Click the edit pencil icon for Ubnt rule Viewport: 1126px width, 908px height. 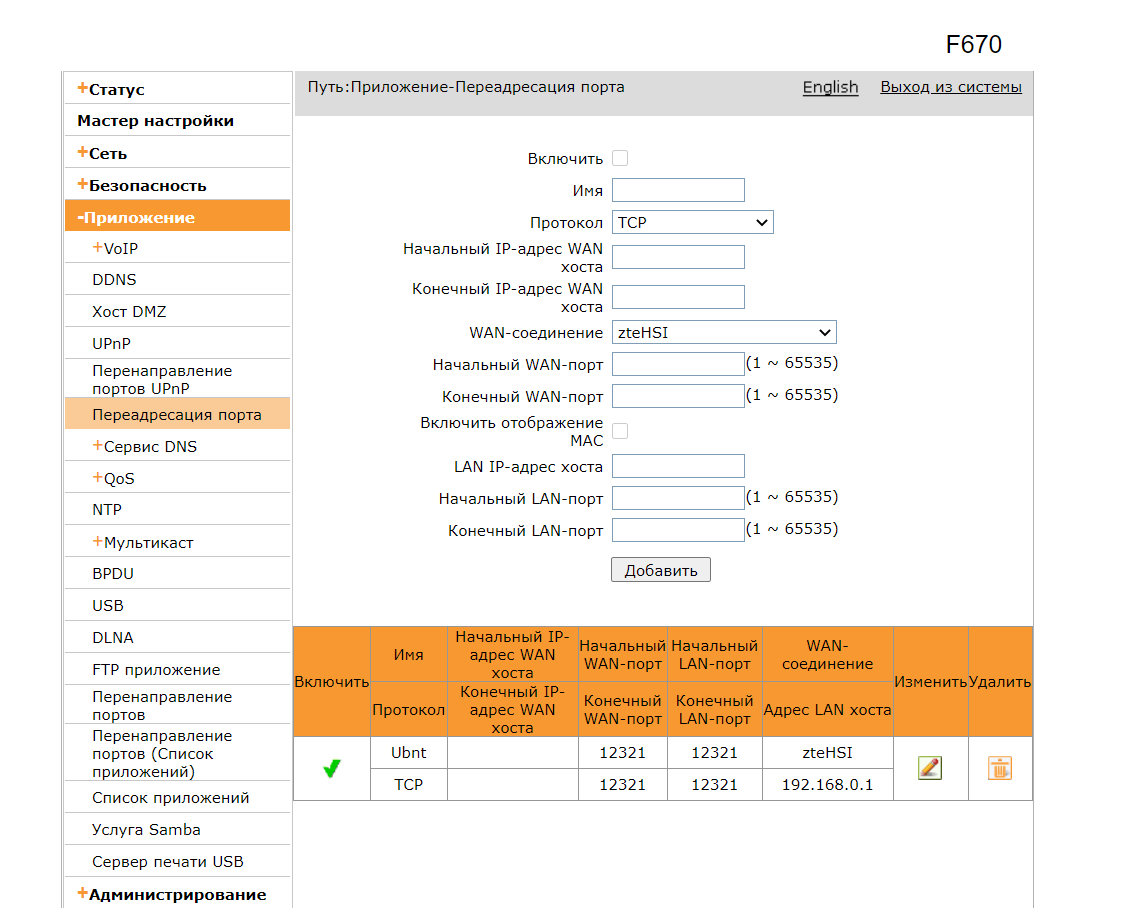930,768
